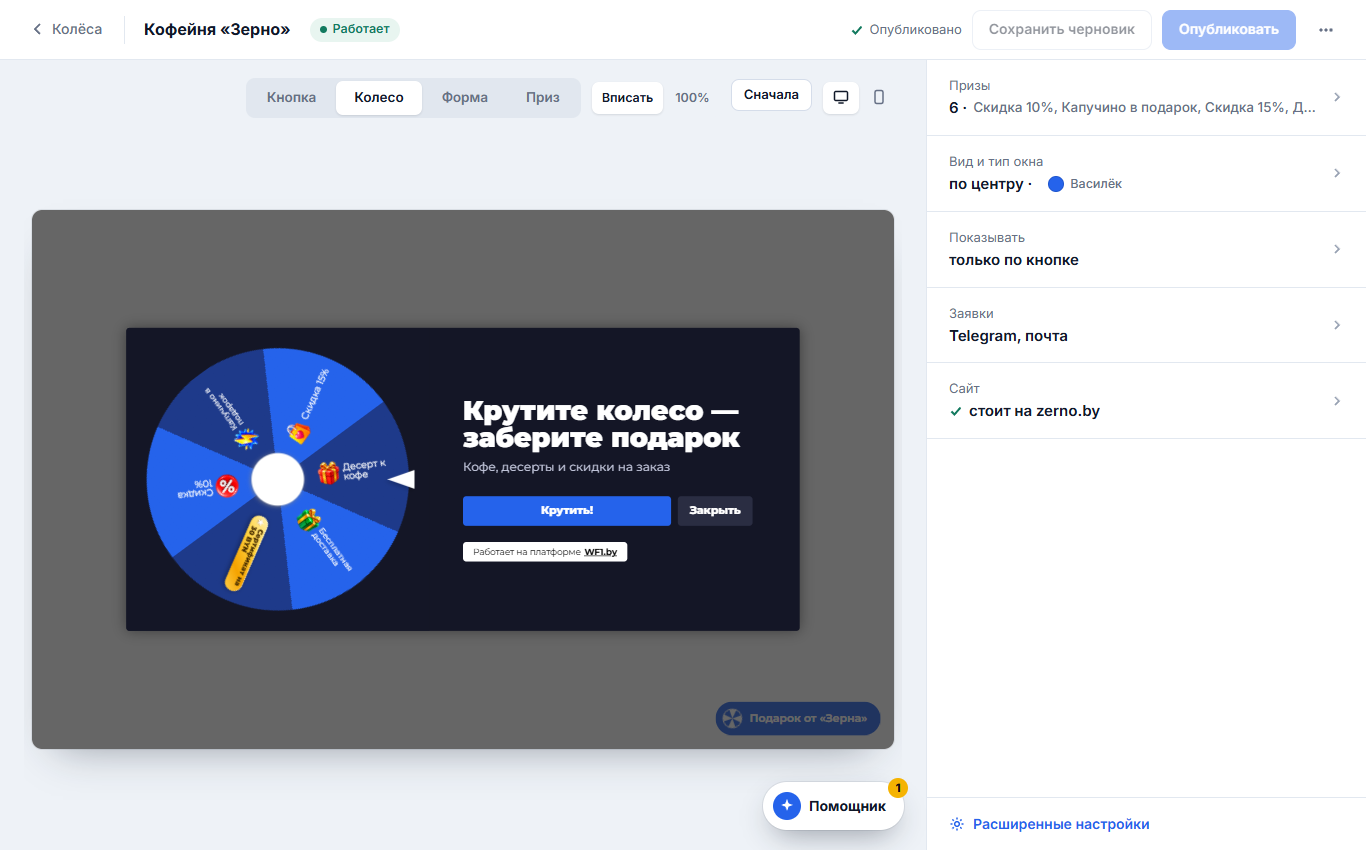Click the Кофейня «Зерно» title

(217, 29)
